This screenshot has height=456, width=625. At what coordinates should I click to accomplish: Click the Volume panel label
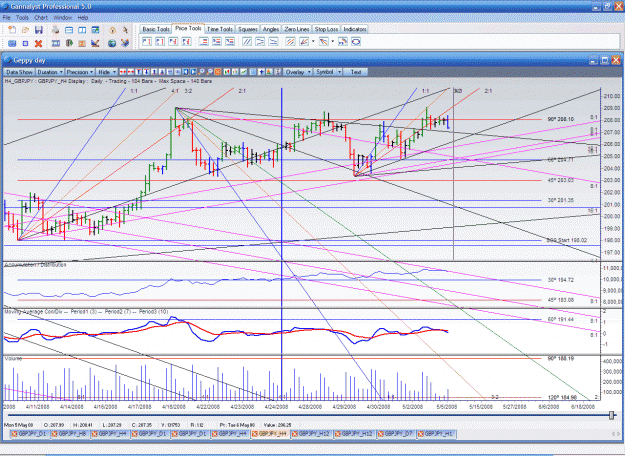[x=13, y=359]
